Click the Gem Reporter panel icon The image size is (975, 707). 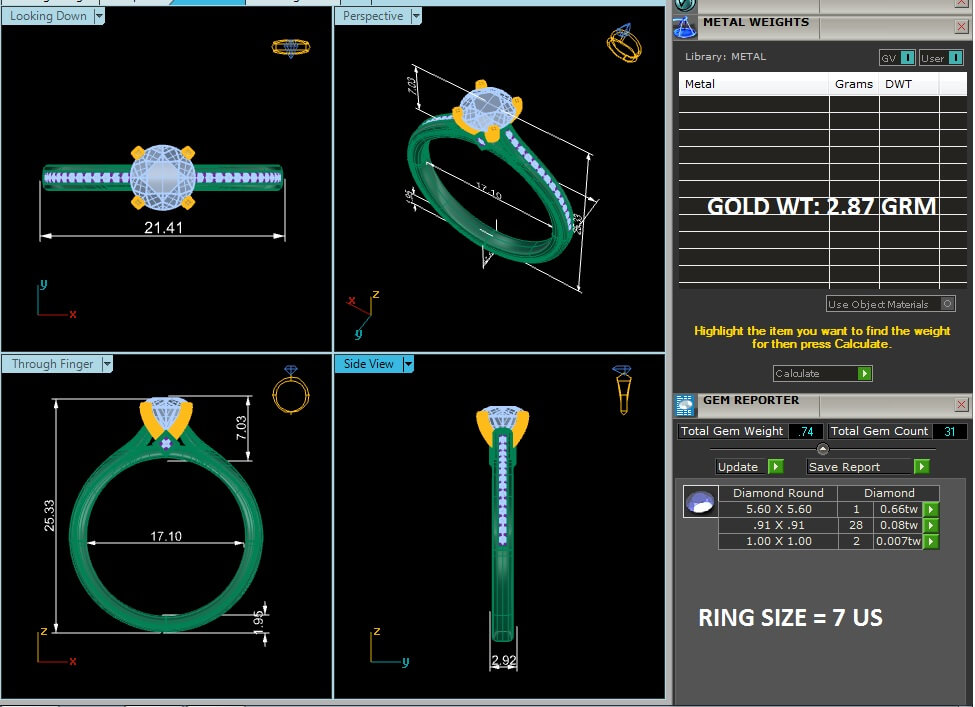pos(685,405)
